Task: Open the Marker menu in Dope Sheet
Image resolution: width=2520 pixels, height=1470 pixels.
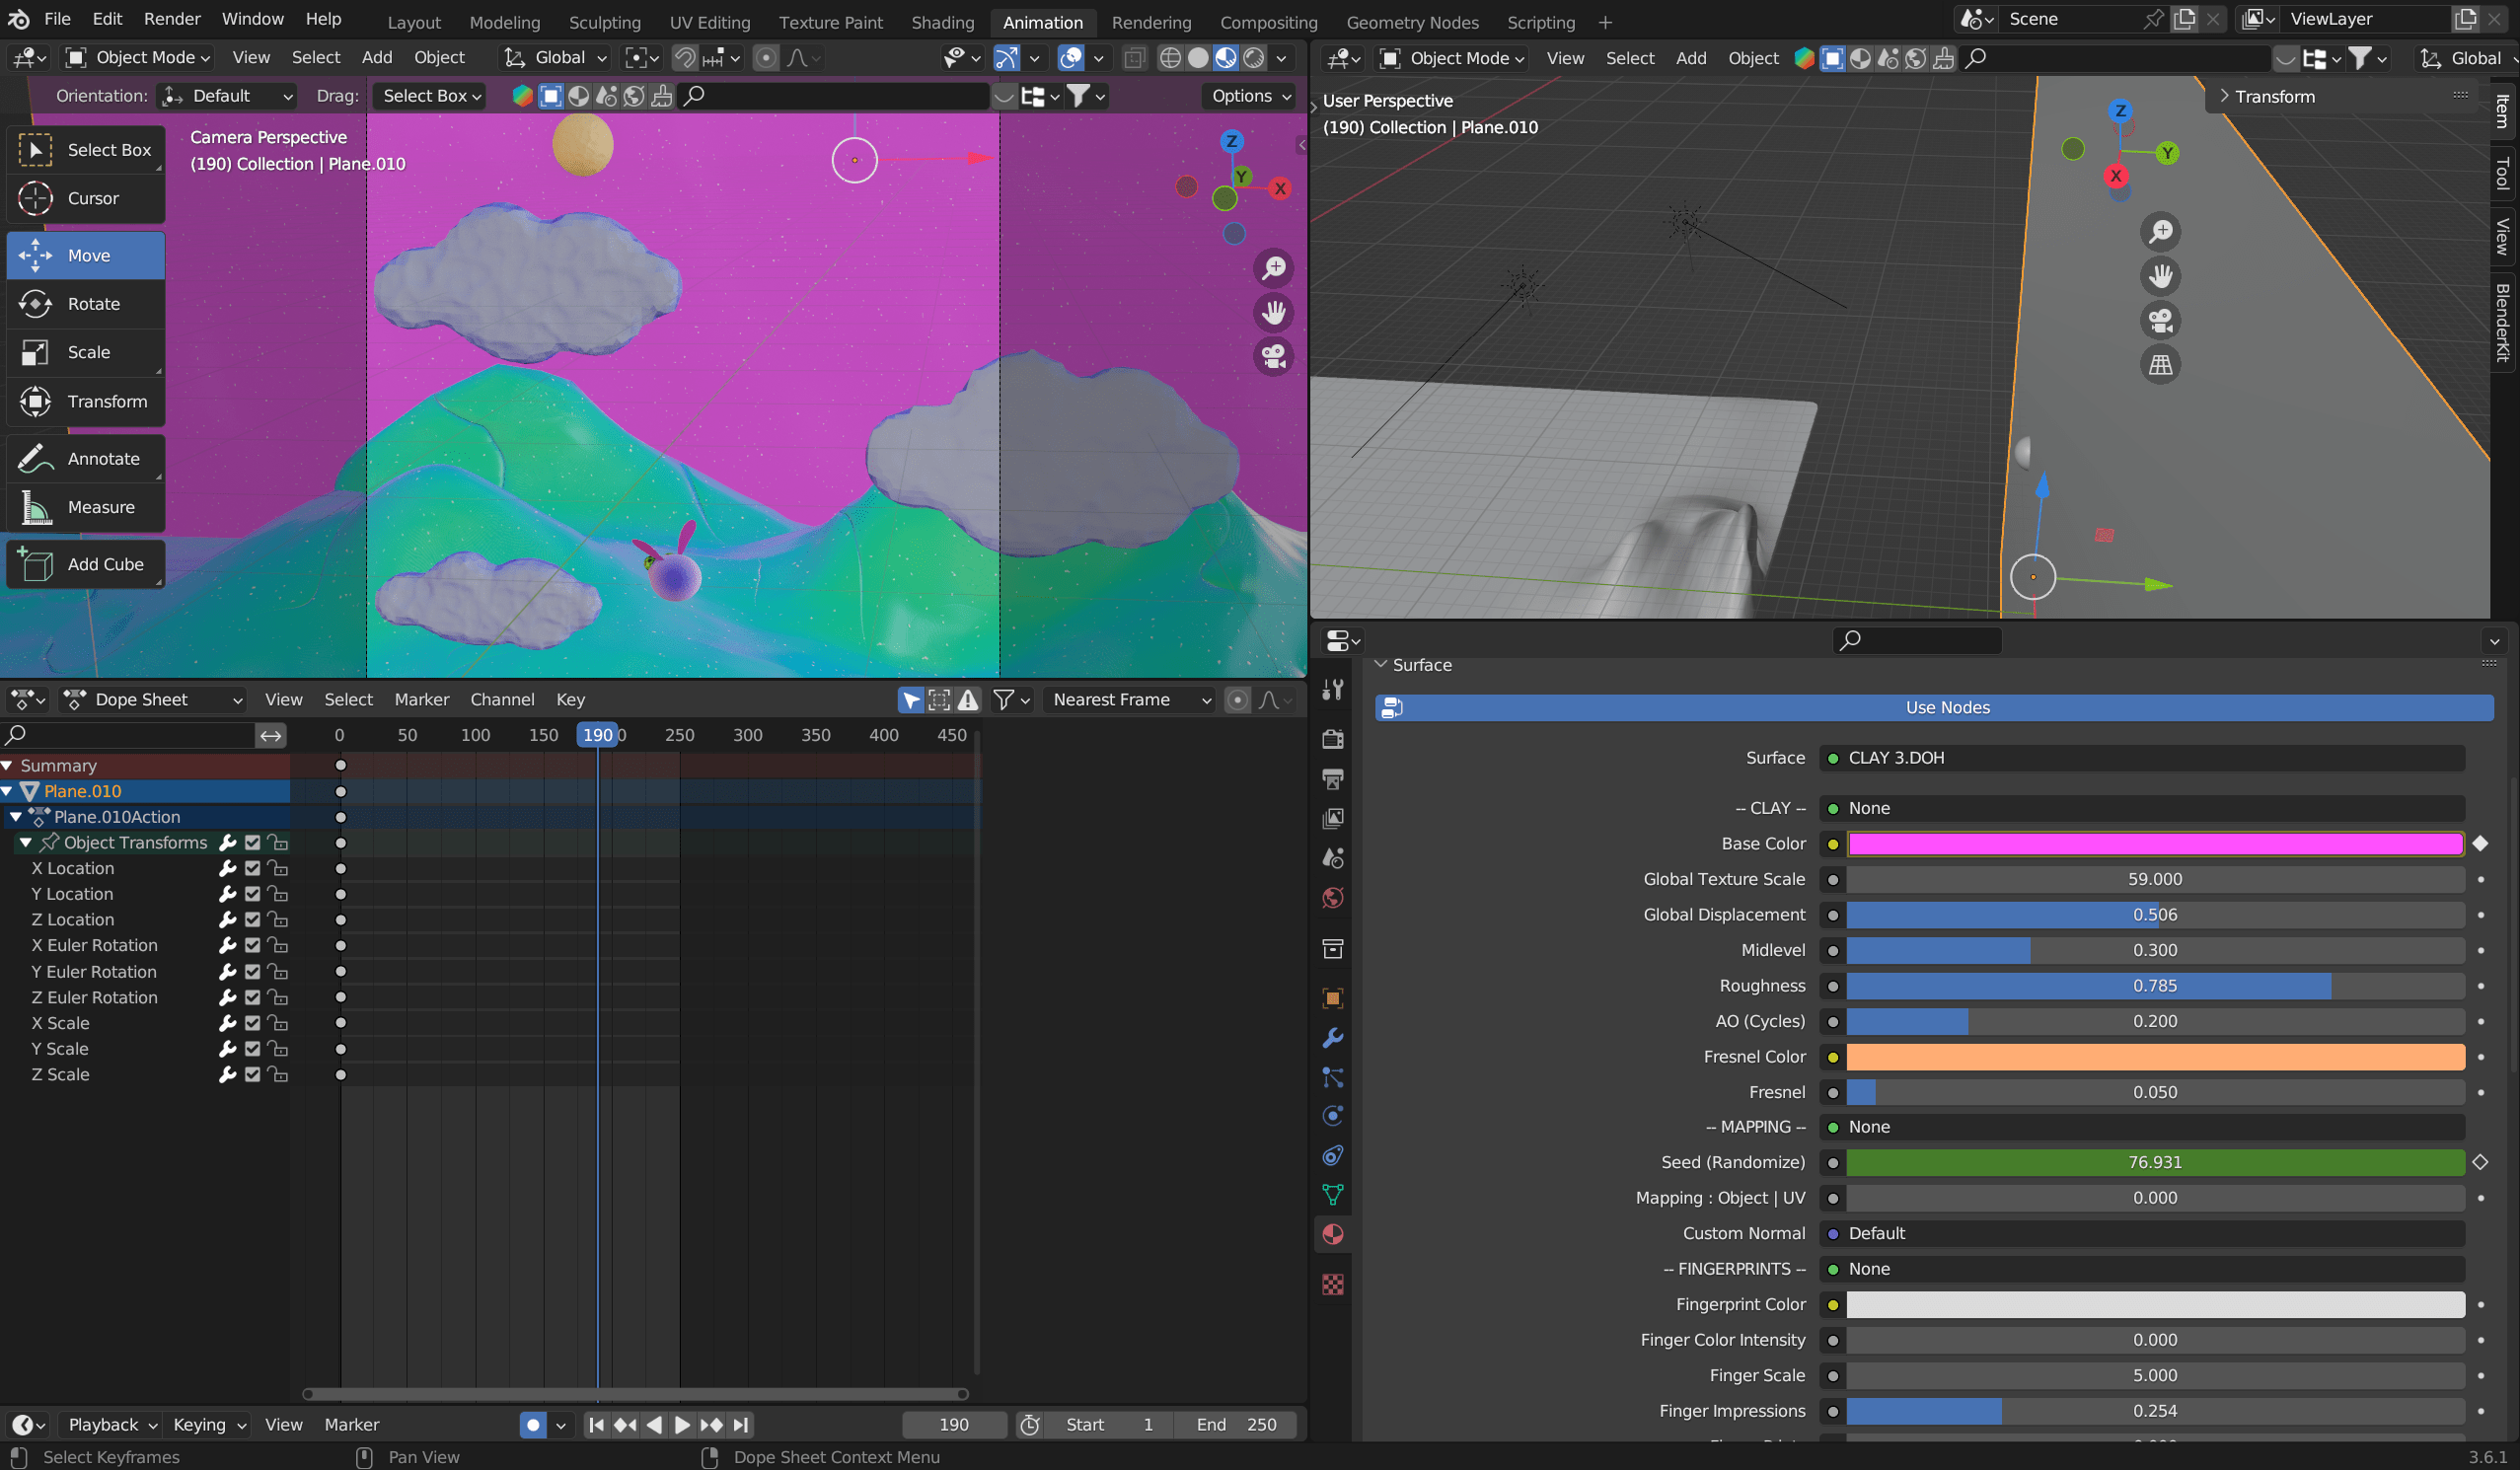Action: click(x=421, y=699)
